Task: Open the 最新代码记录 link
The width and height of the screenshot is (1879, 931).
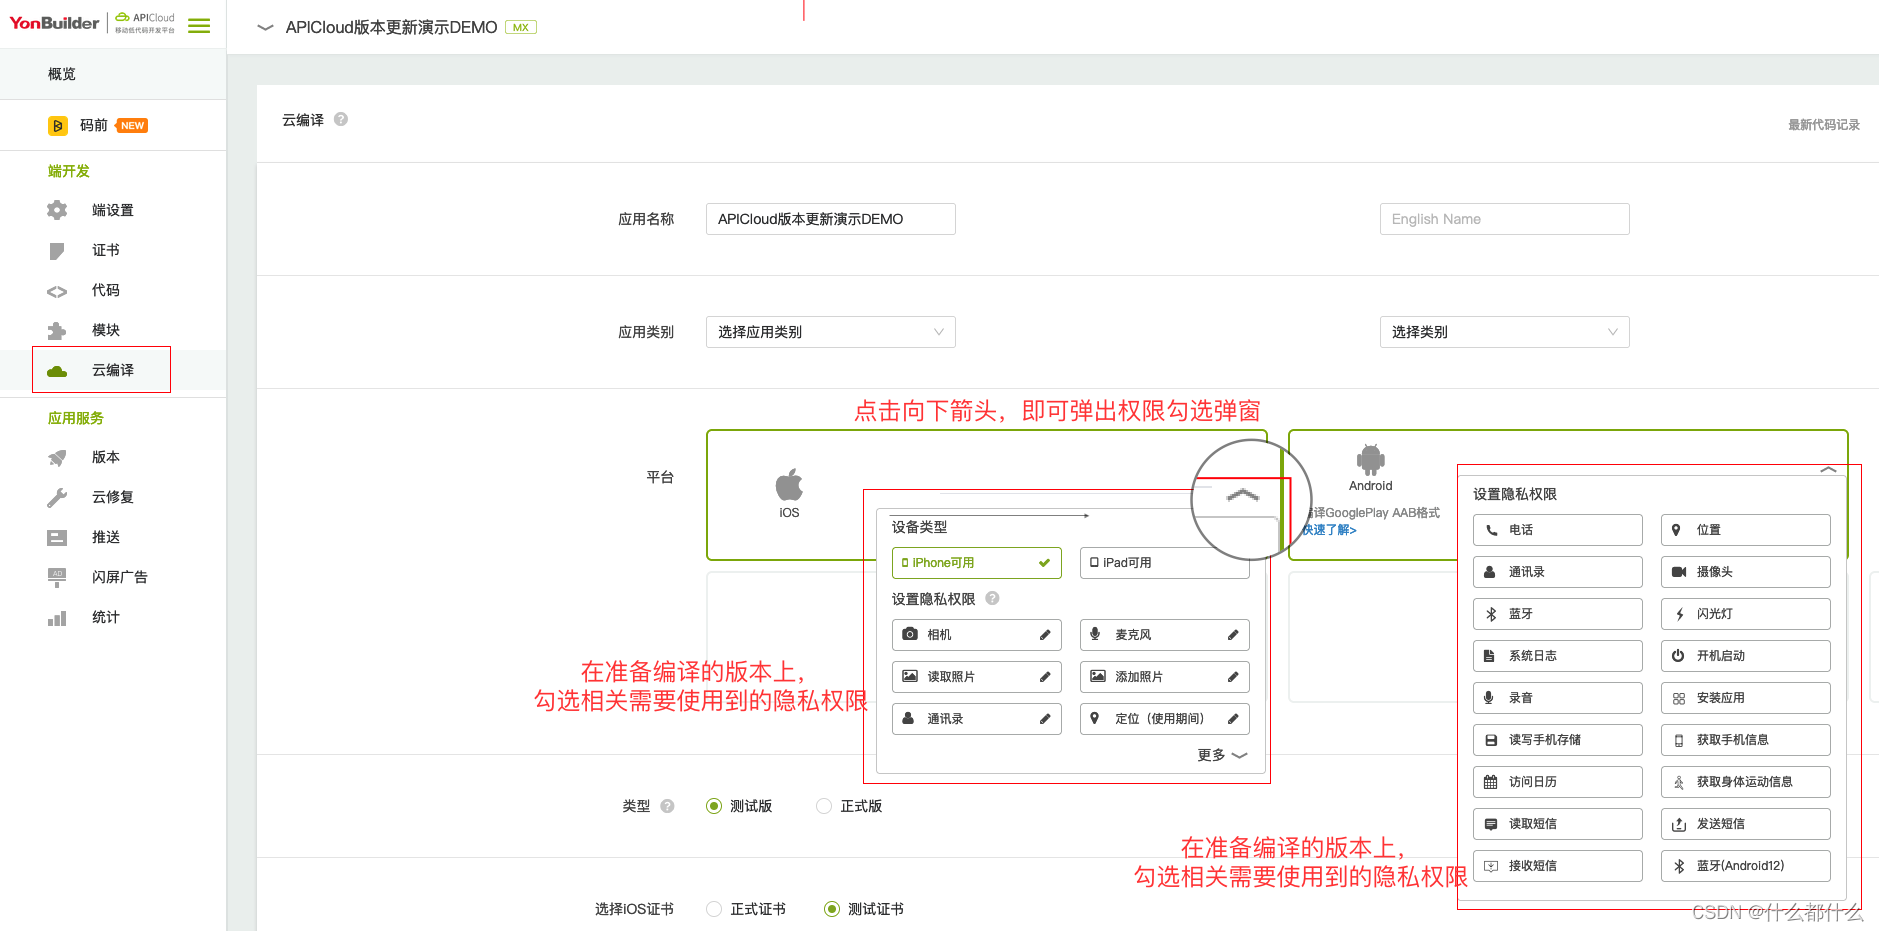Action: coord(1824,125)
